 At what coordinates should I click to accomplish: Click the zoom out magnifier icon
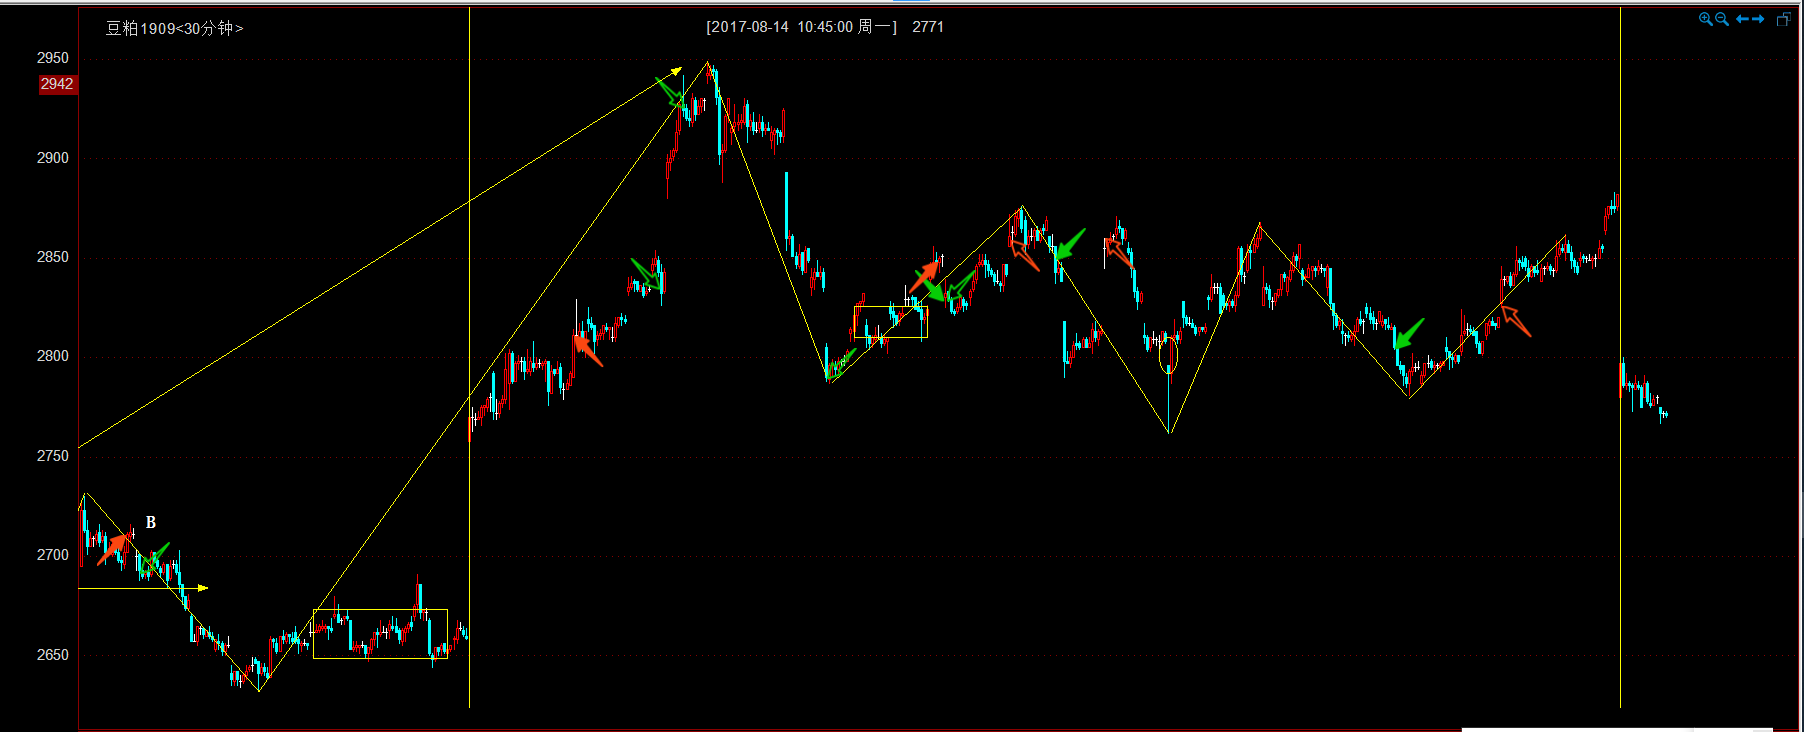pyautogui.click(x=1722, y=19)
